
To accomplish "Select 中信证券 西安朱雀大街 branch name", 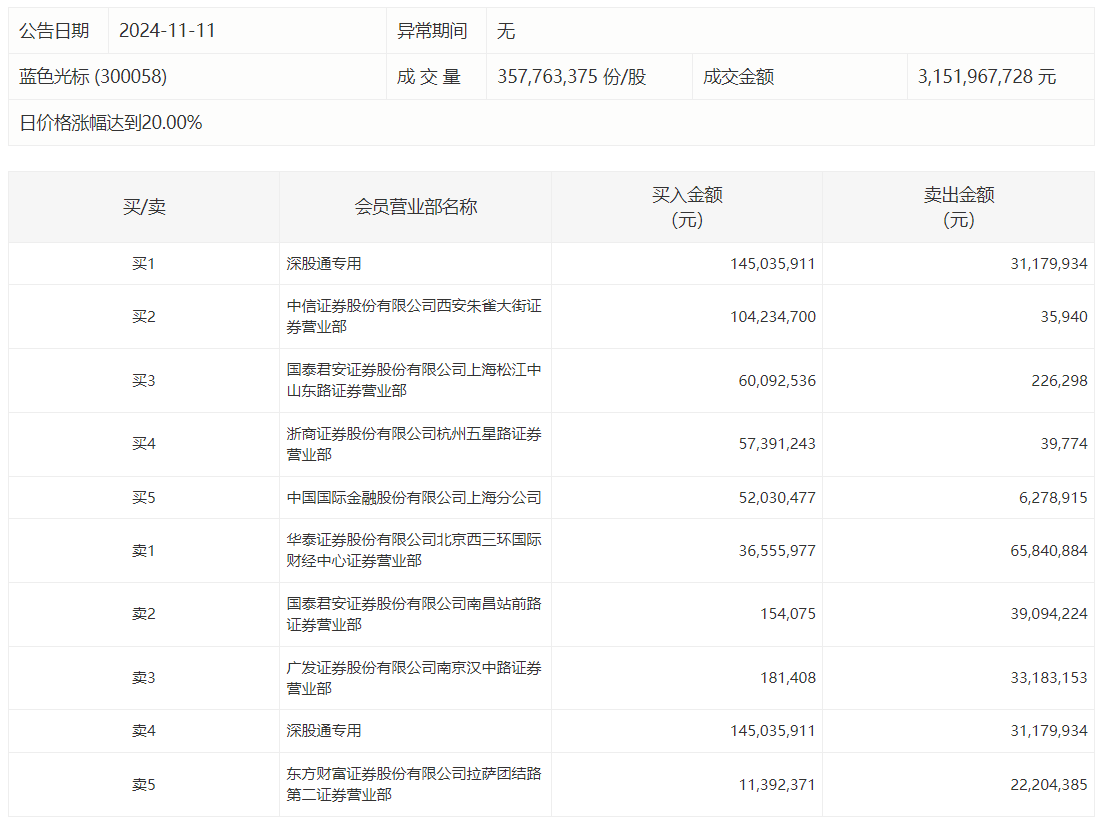I will (414, 316).
